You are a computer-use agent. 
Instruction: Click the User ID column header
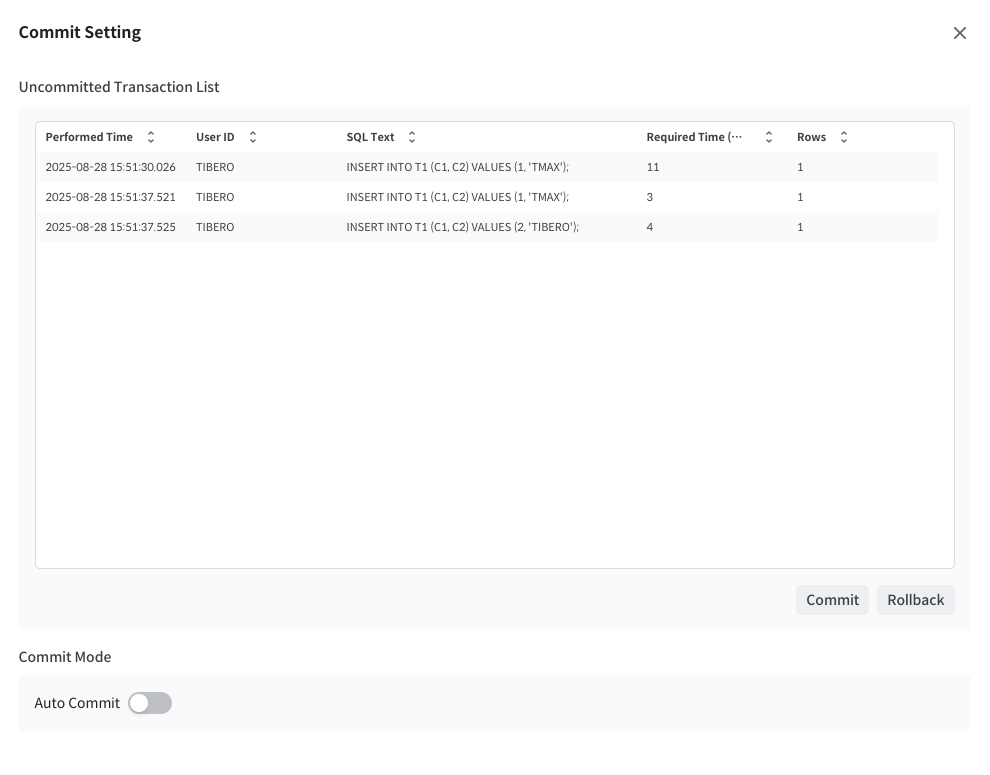click(x=215, y=137)
